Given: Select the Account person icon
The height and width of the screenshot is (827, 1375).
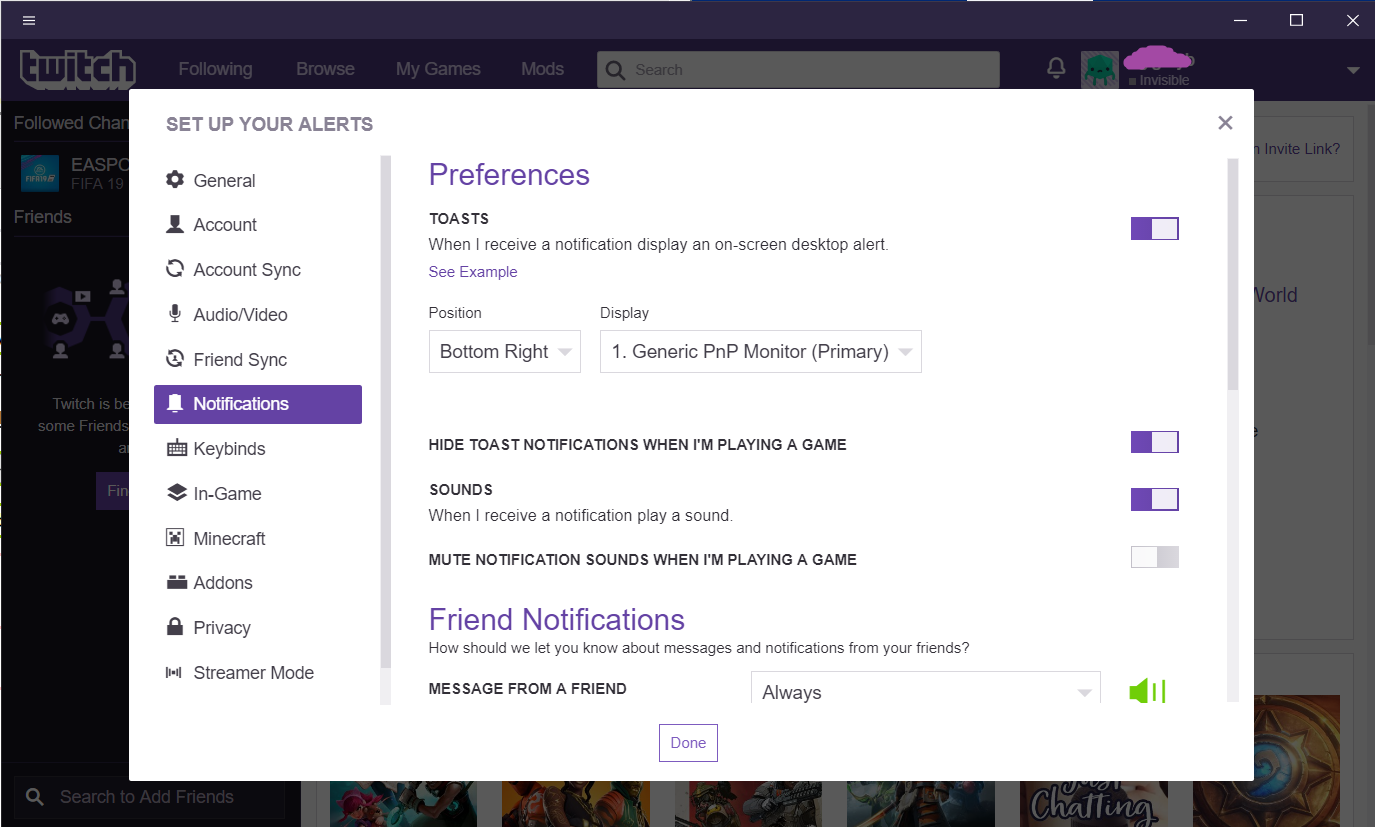Looking at the screenshot, I should click(175, 224).
